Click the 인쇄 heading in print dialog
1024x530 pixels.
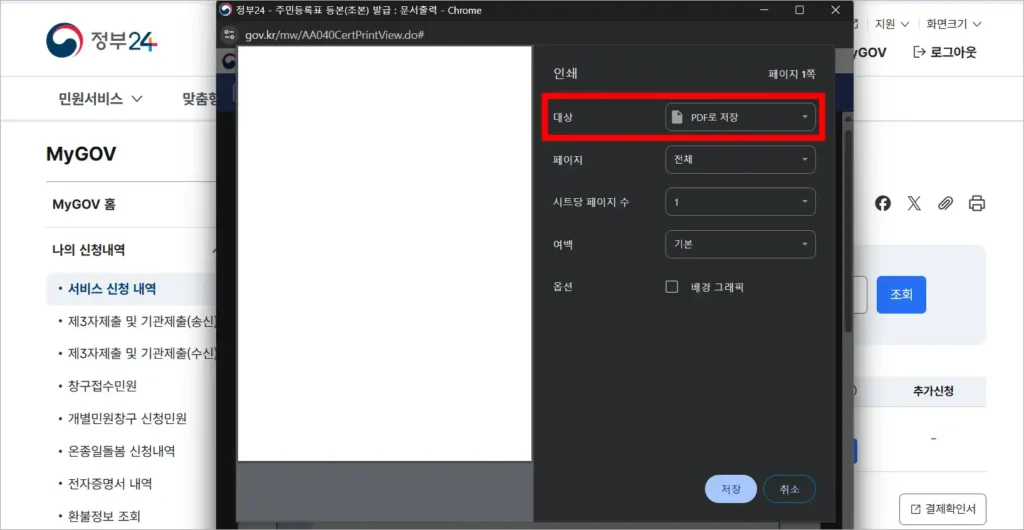coord(566,74)
